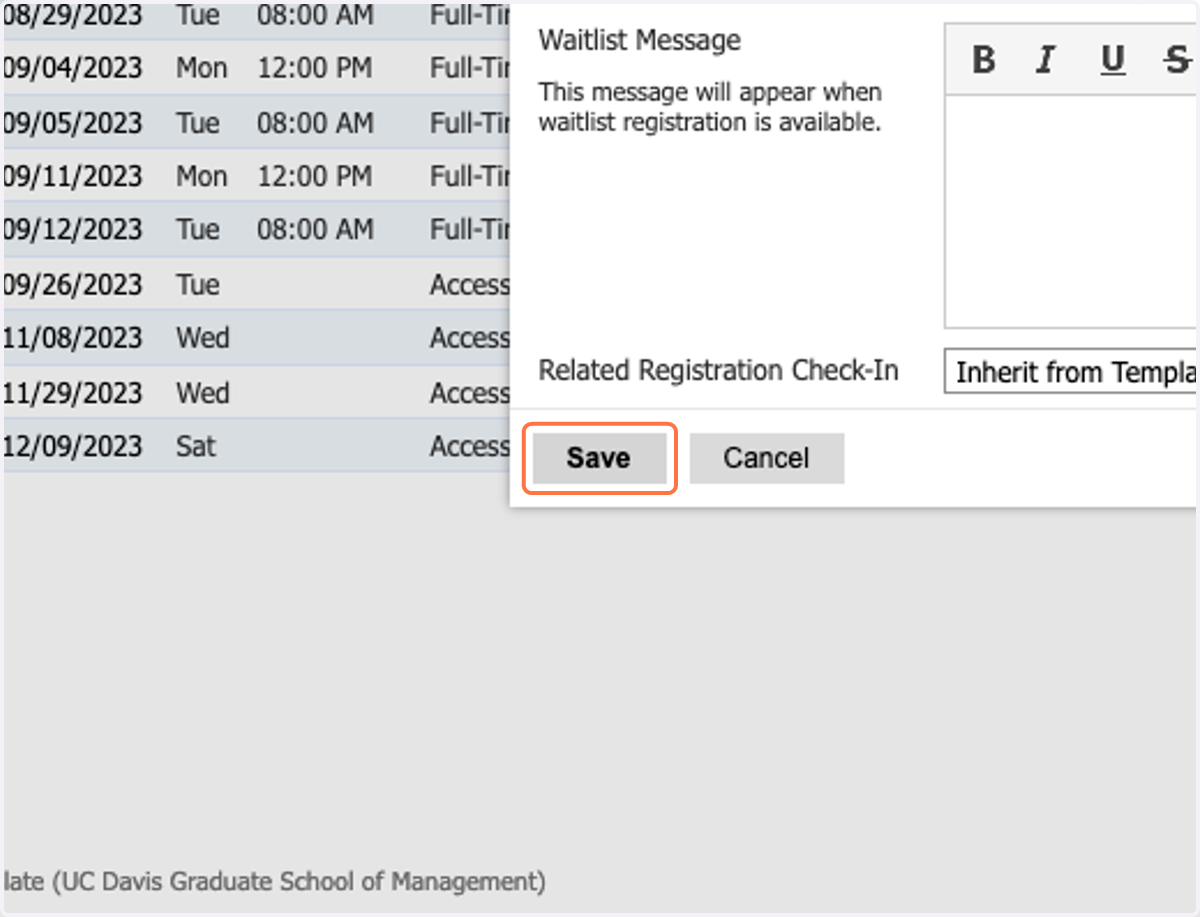The image size is (1200, 917).
Task: Select the 08/29/2023 date cell
Action: click(72, 16)
